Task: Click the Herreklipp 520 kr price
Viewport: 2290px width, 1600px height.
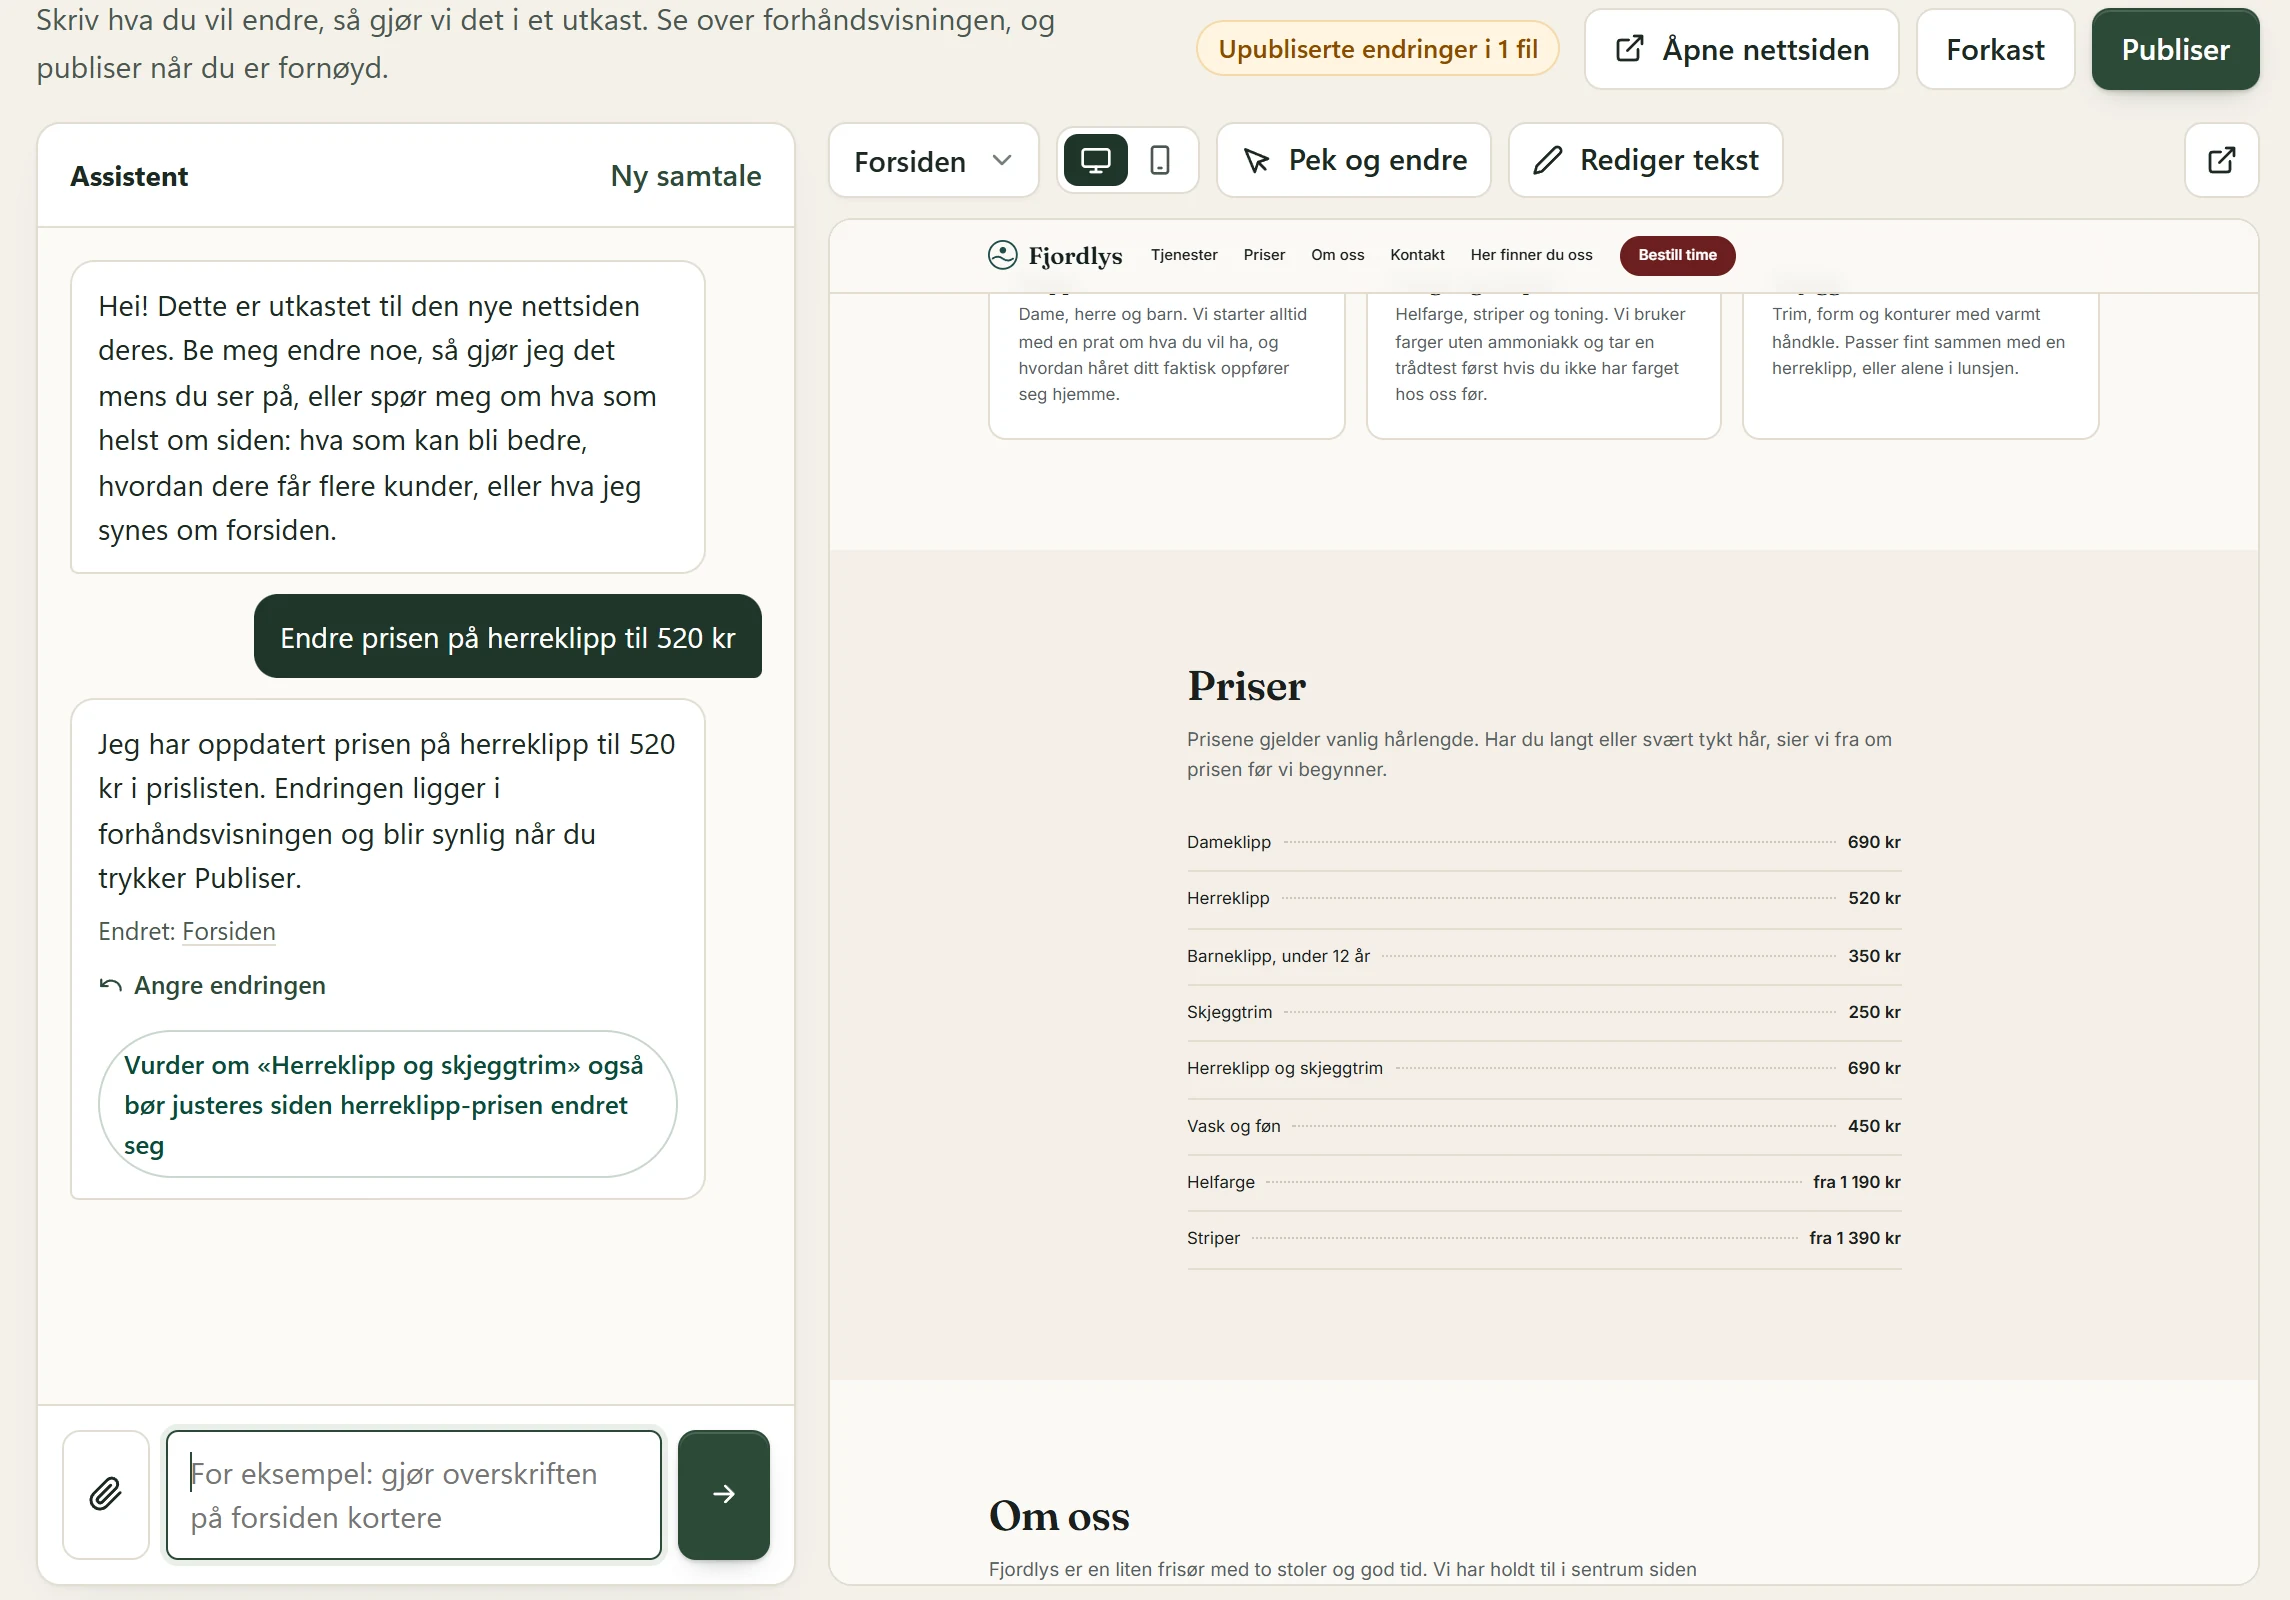Action: [1874, 898]
